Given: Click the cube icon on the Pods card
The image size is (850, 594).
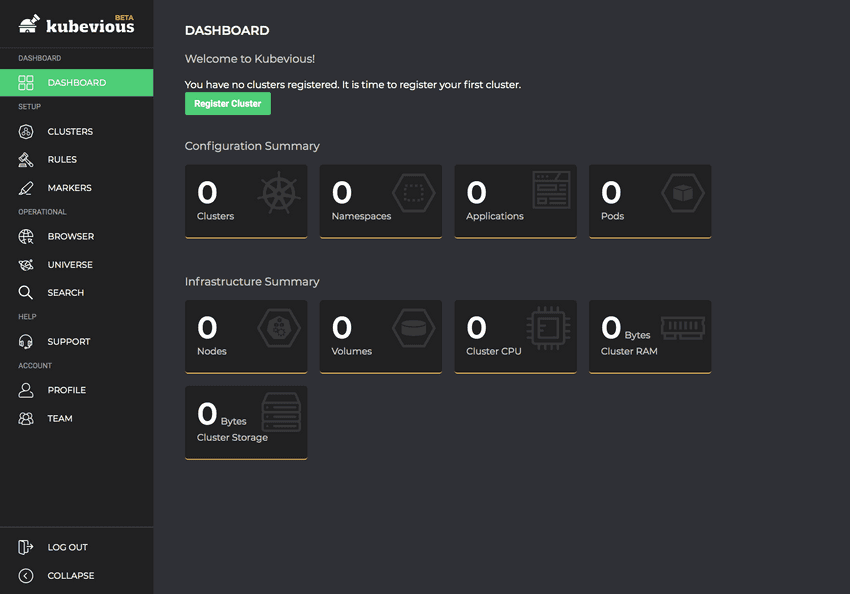Looking at the screenshot, I should [683, 193].
